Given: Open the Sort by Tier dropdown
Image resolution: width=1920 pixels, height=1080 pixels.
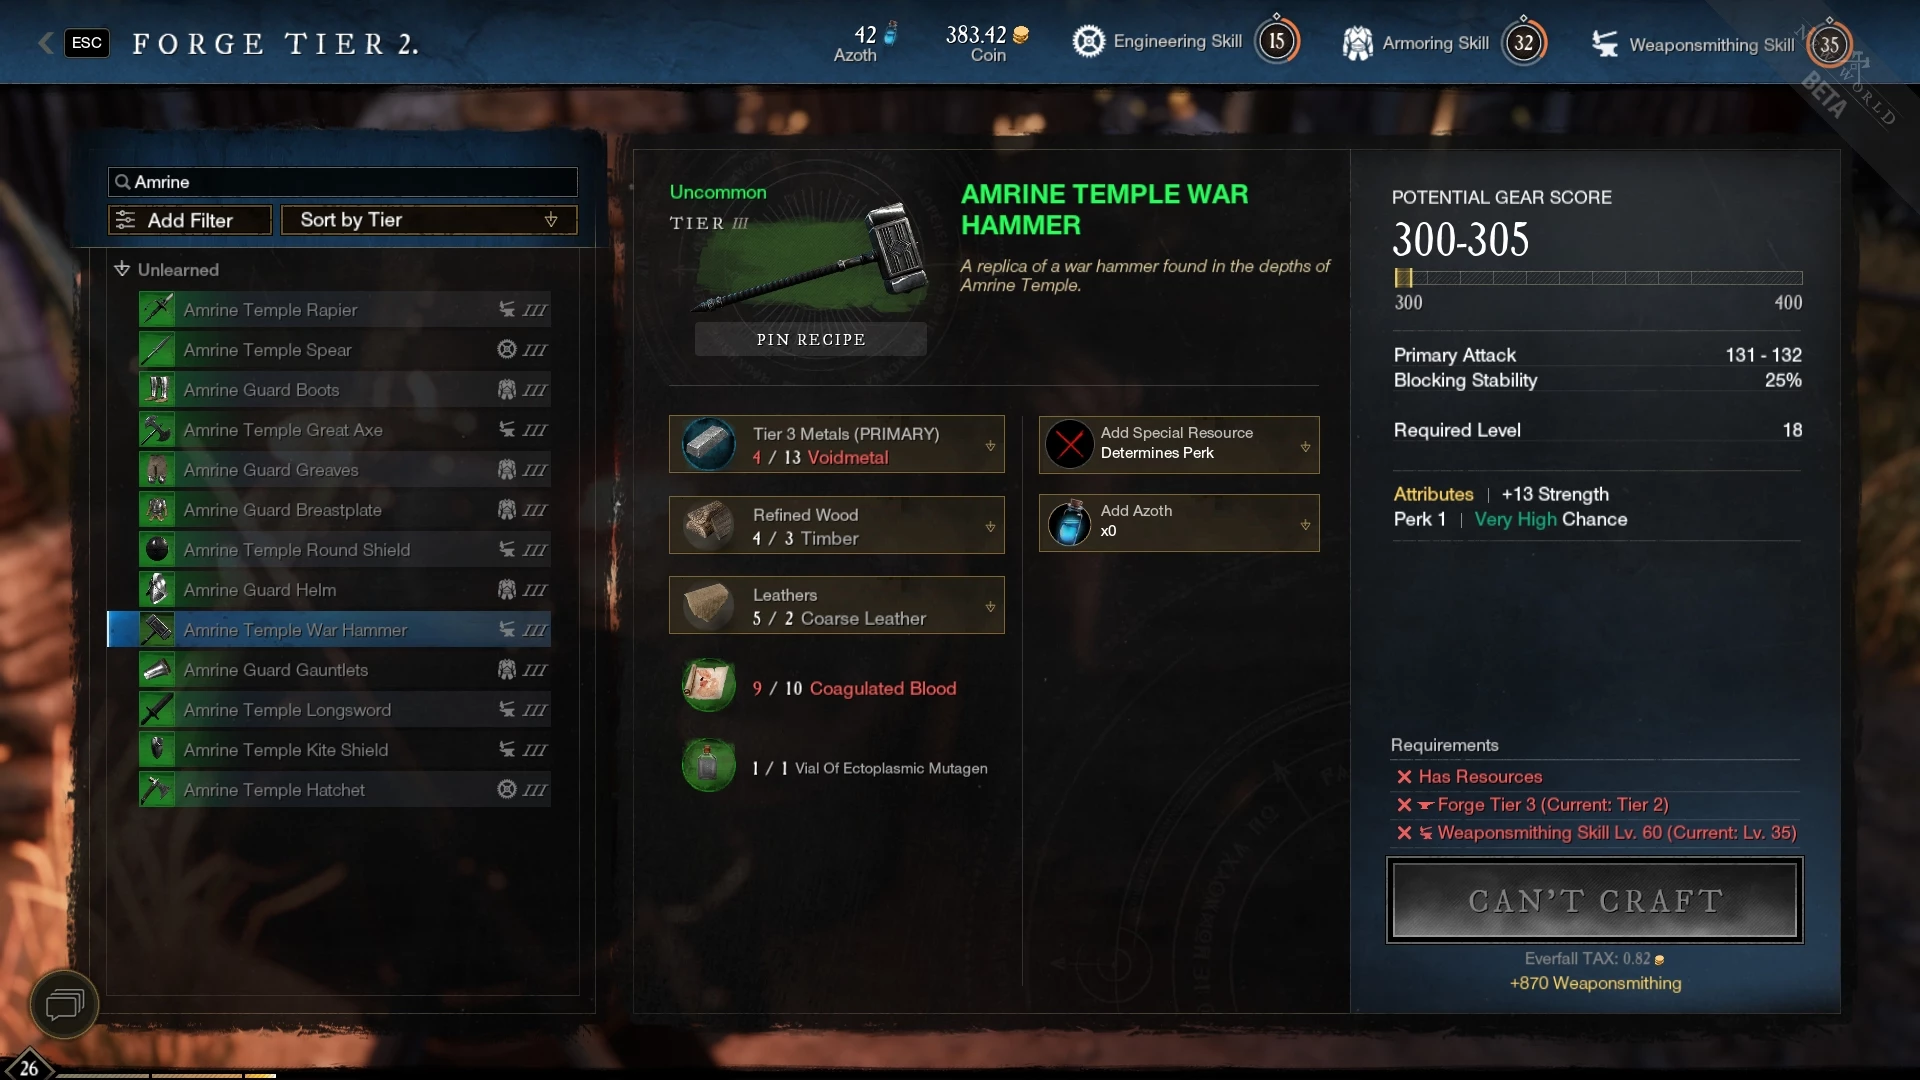Looking at the screenshot, I should [x=429, y=220].
